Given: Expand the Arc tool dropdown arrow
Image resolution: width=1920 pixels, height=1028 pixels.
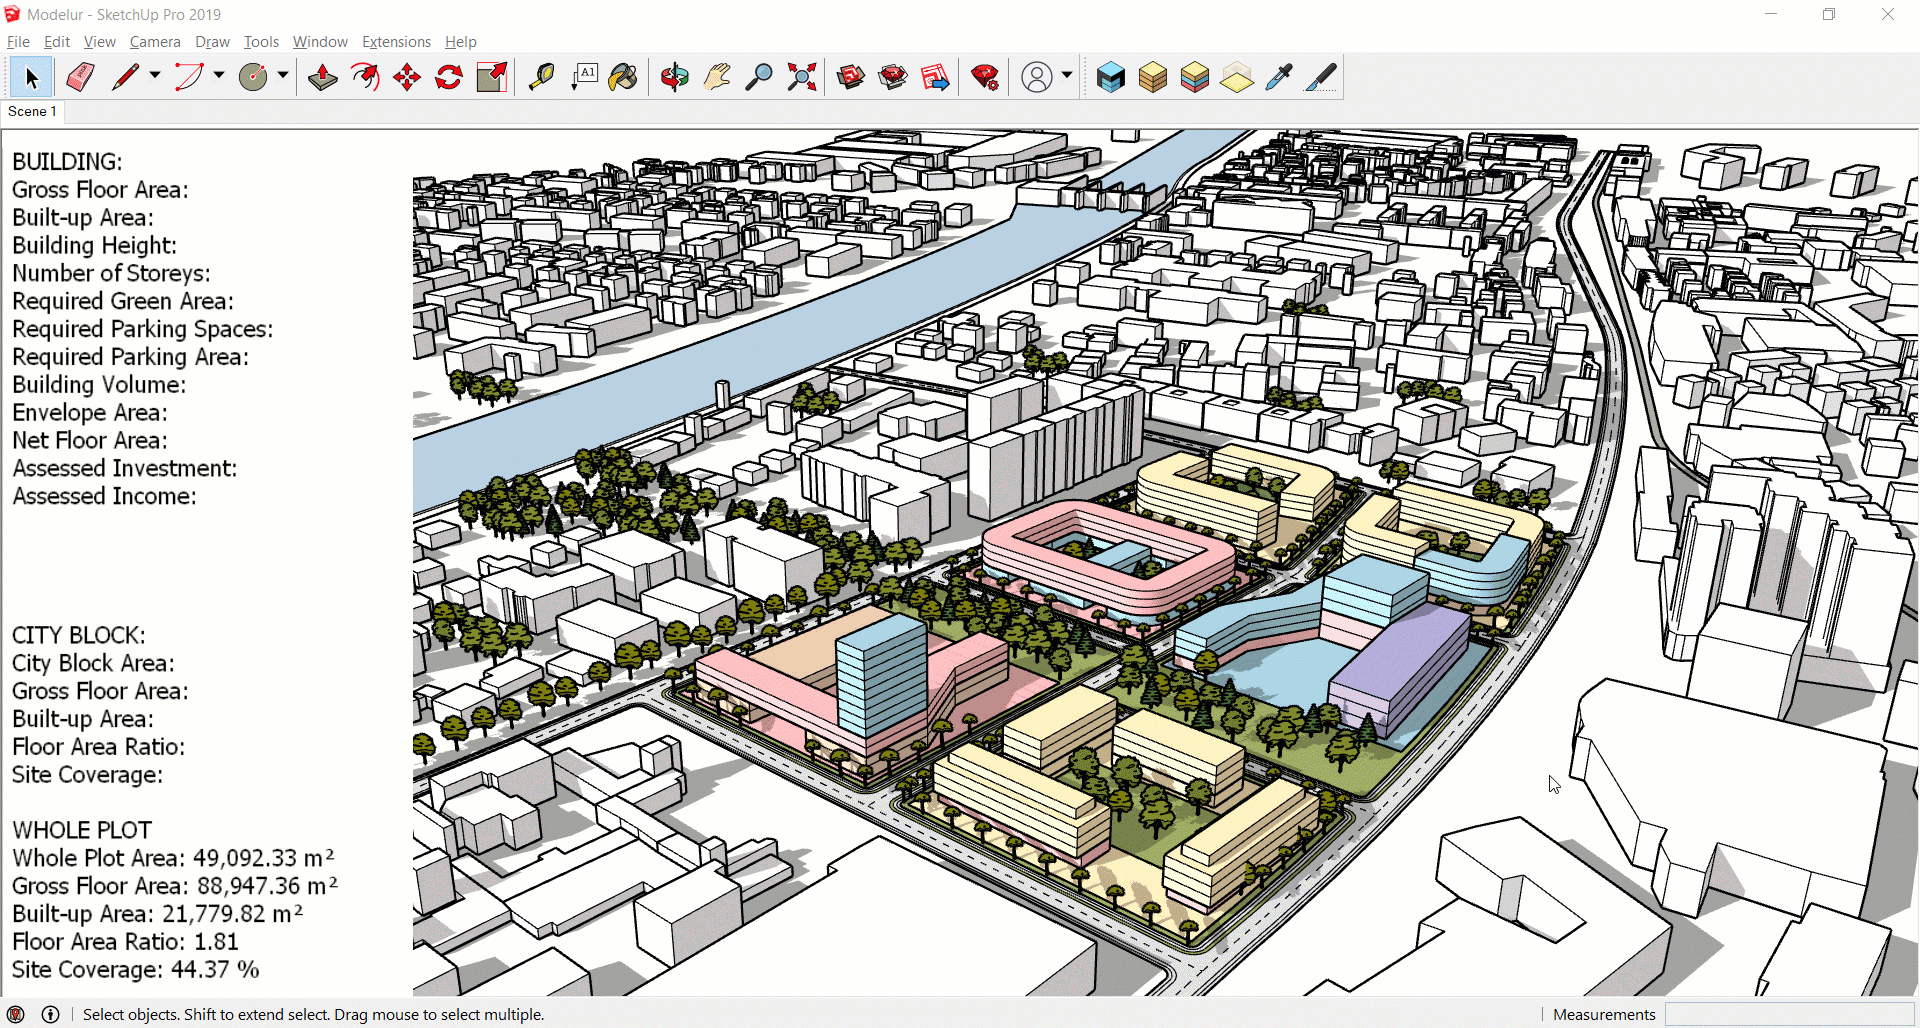Looking at the screenshot, I should click(219, 76).
